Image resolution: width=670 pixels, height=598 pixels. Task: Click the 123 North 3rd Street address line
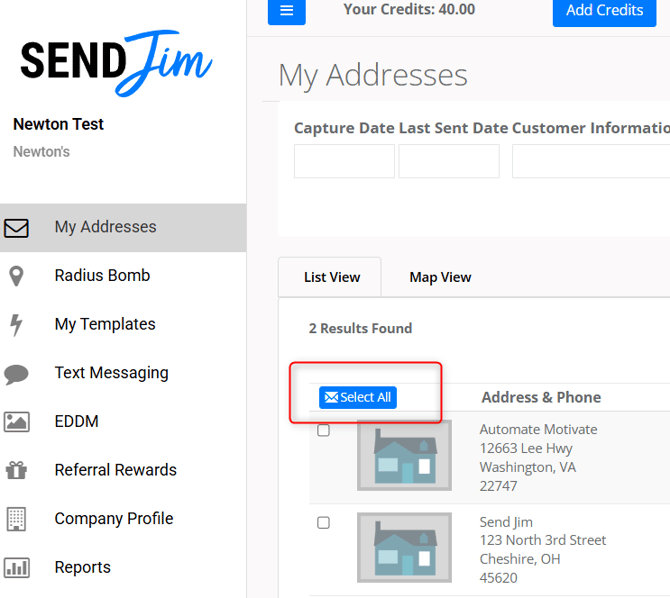(x=543, y=540)
